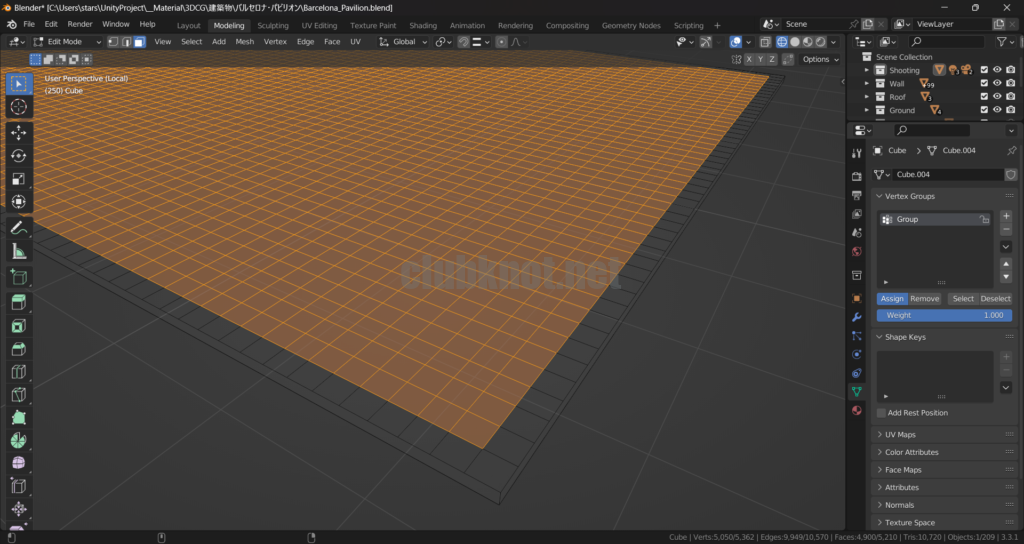Open the Modifier properties wrench tab
The width and height of the screenshot is (1024, 544).
(x=857, y=317)
